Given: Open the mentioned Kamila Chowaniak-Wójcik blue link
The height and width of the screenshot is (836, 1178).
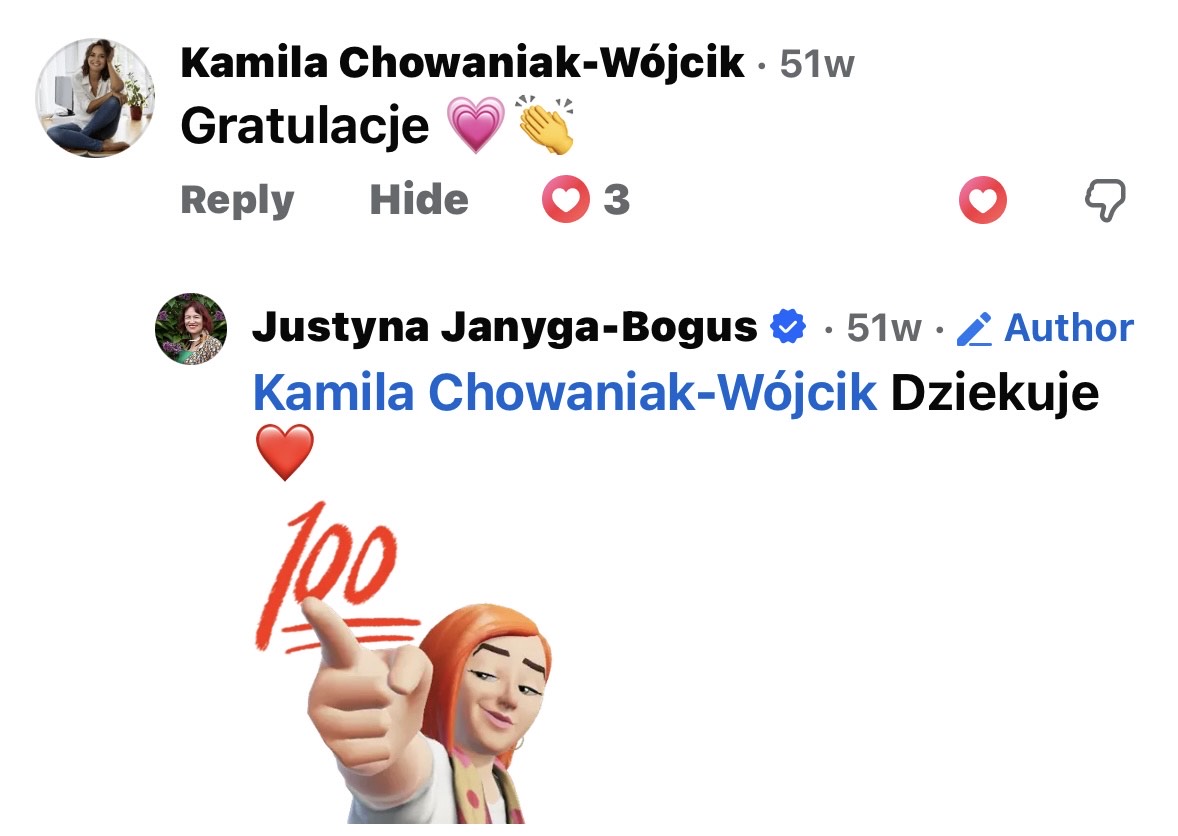Looking at the screenshot, I should point(565,393).
